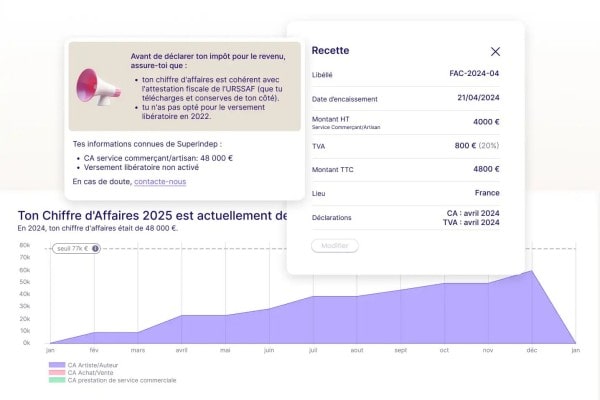
Task: Click the CA : avril 2024 declaration
Action: pos(473,213)
